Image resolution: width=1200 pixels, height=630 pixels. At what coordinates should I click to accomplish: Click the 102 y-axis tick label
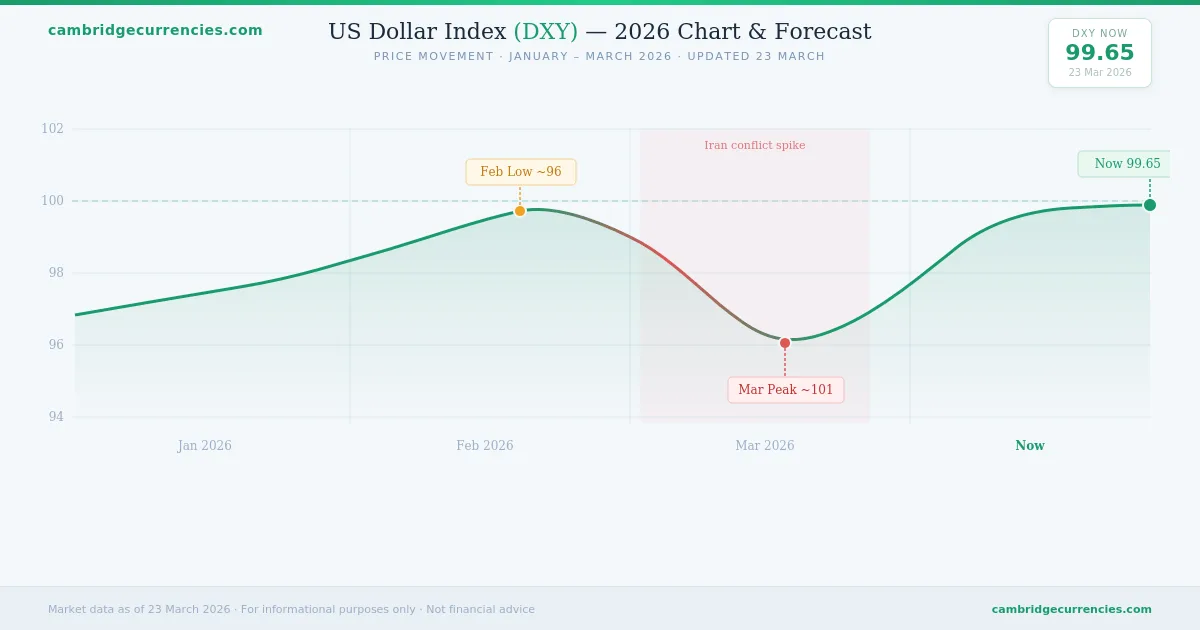52,129
